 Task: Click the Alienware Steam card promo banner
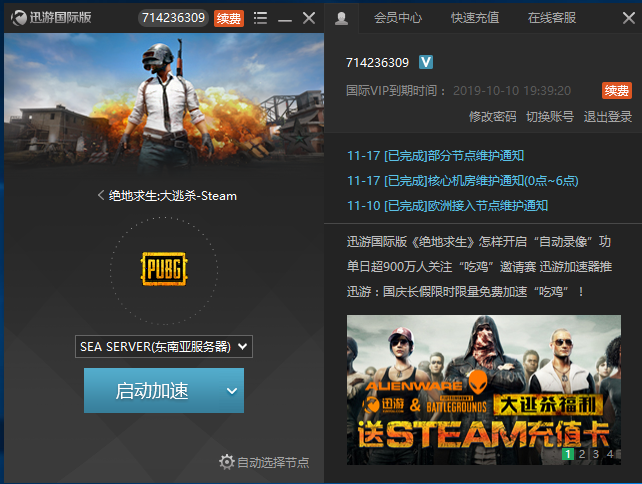pos(484,389)
